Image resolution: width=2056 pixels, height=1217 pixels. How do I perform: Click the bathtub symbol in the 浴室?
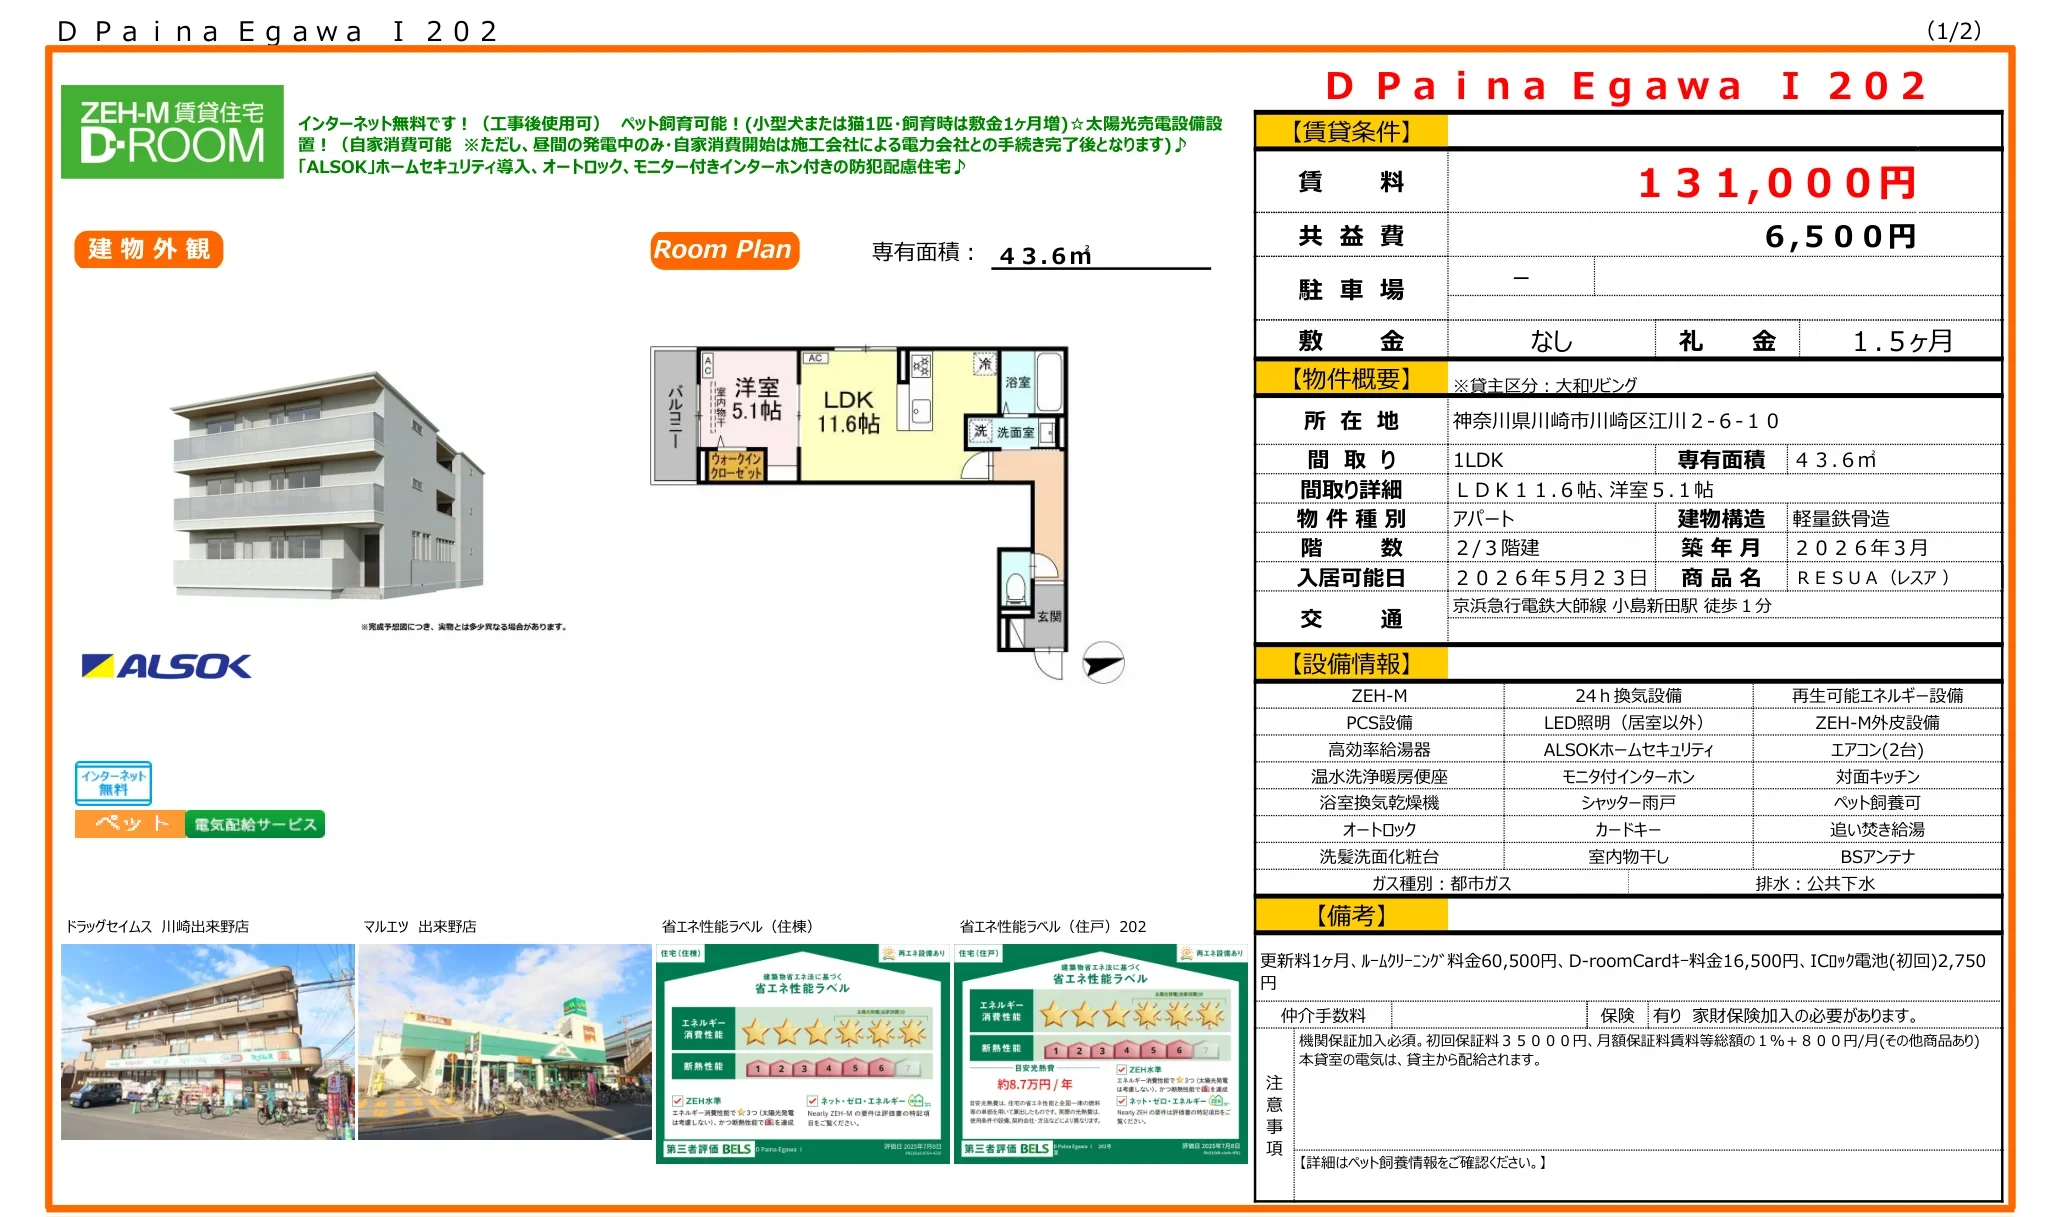(1048, 381)
